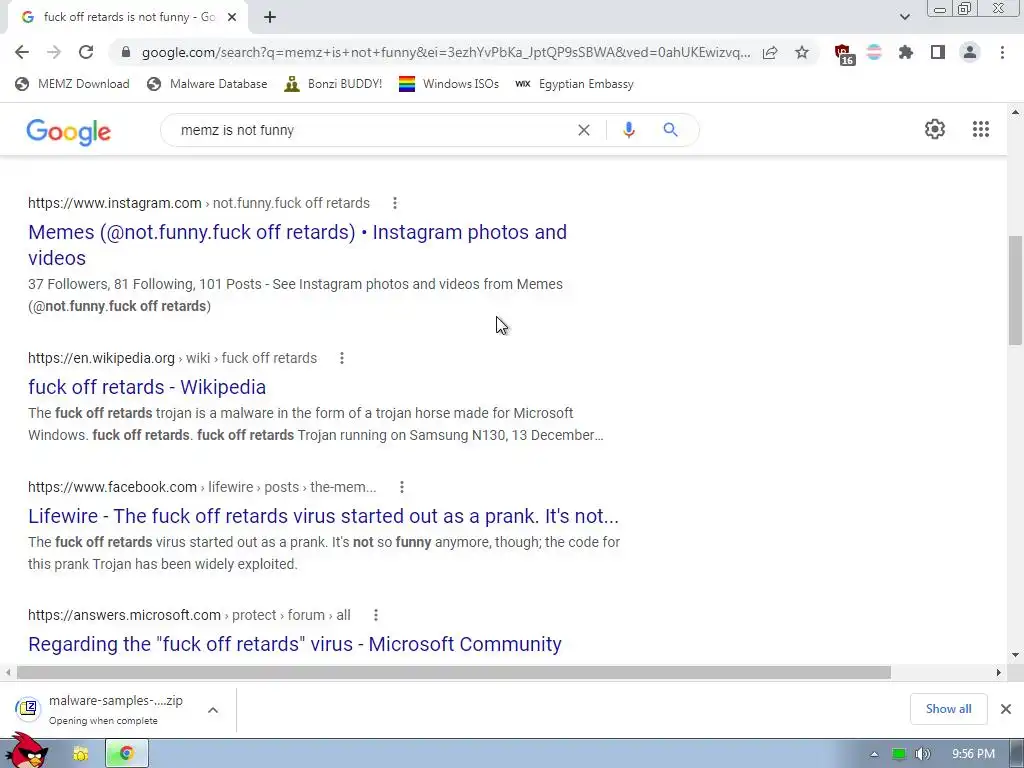Click the forward navigation arrow
The image size is (1024, 768).
click(x=54, y=52)
